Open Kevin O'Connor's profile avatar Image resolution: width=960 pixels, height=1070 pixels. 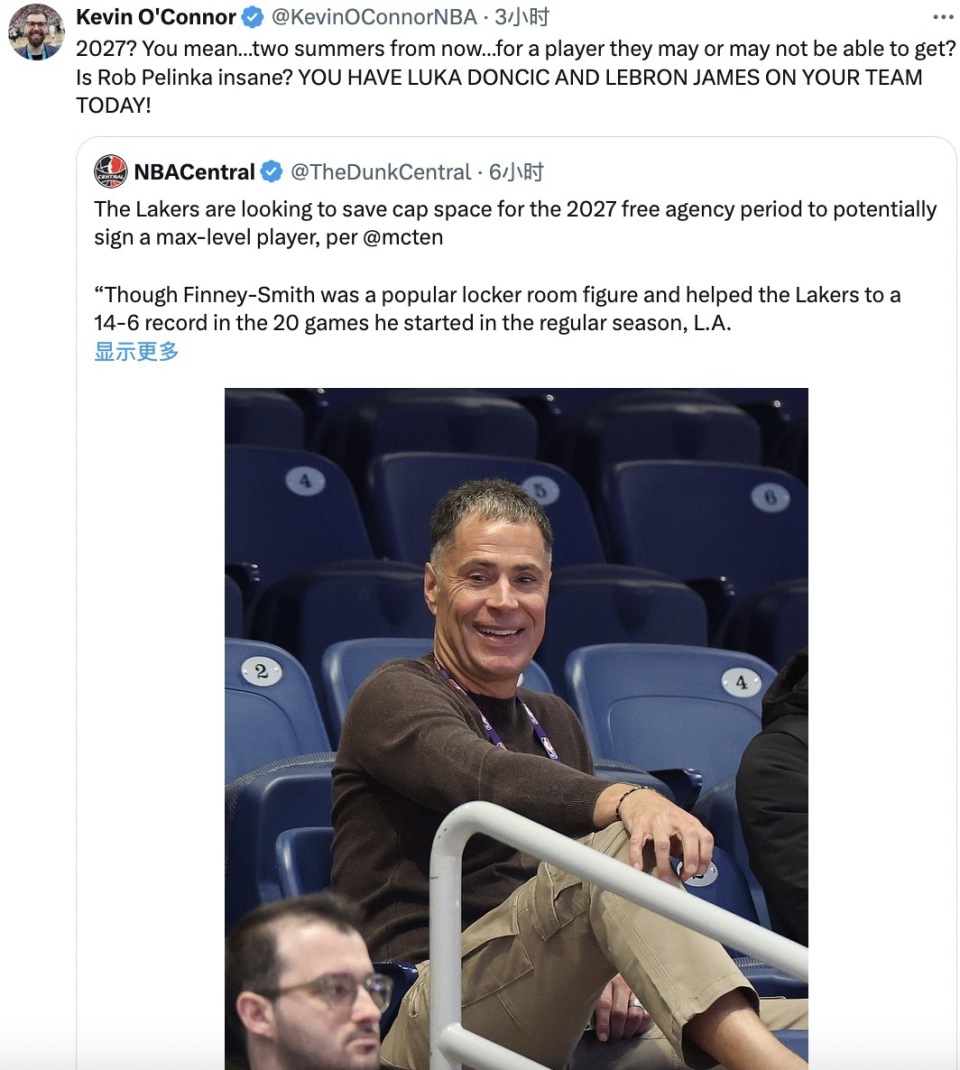pos(36,31)
